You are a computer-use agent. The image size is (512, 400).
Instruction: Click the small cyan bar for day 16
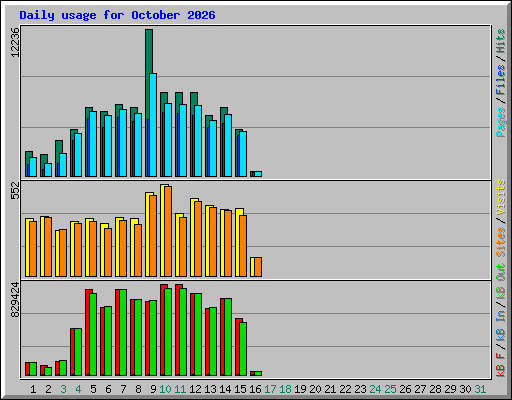coord(258,174)
